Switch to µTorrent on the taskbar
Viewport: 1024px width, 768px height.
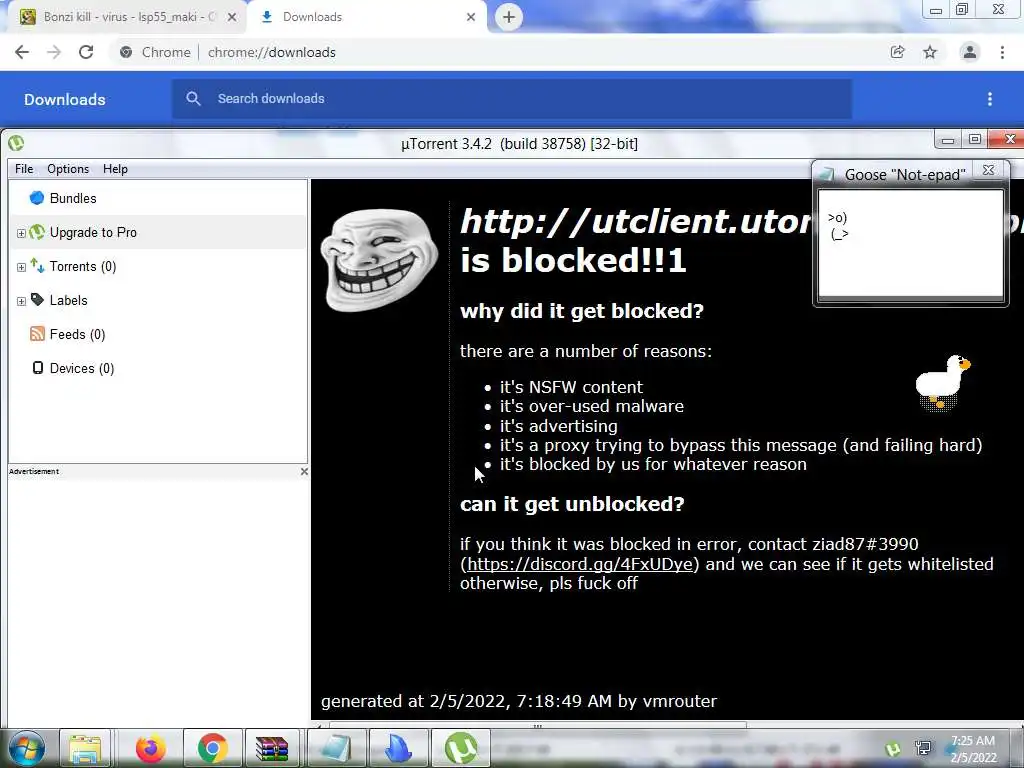tap(461, 748)
